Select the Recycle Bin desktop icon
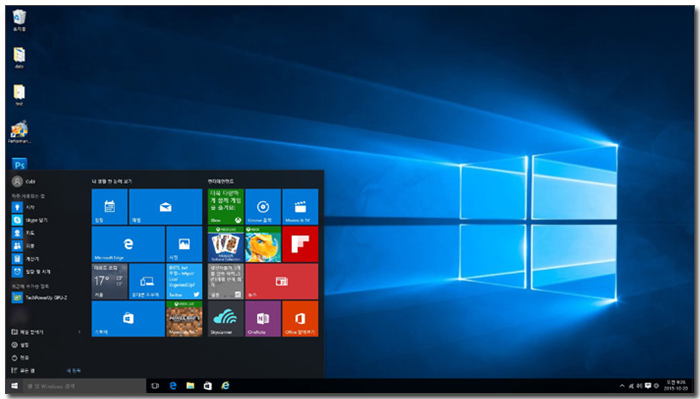The width and height of the screenshot is (700, 399). click(19, 21)
